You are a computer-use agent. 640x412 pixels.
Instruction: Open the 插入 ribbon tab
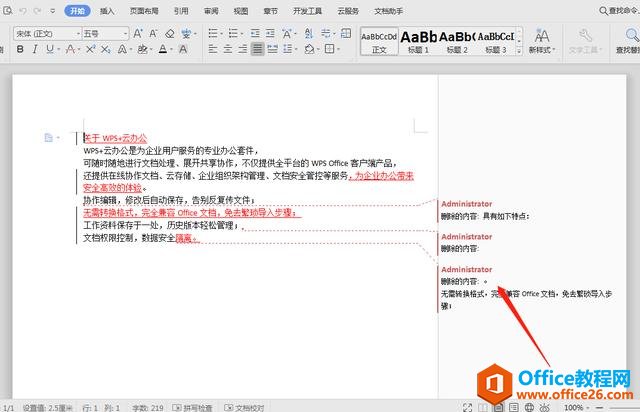click(x=107, y=11)
